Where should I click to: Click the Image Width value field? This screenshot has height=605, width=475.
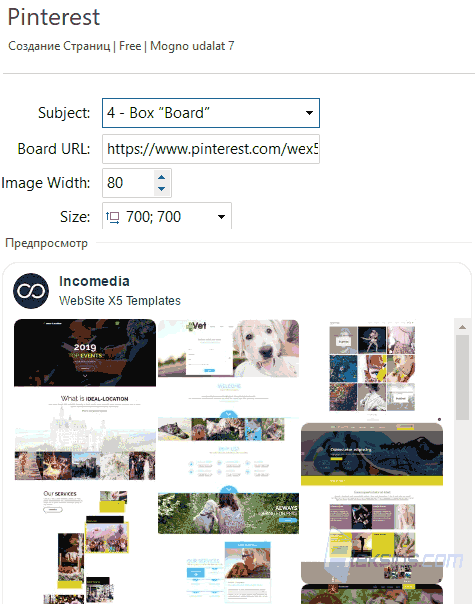click(128, 183)
